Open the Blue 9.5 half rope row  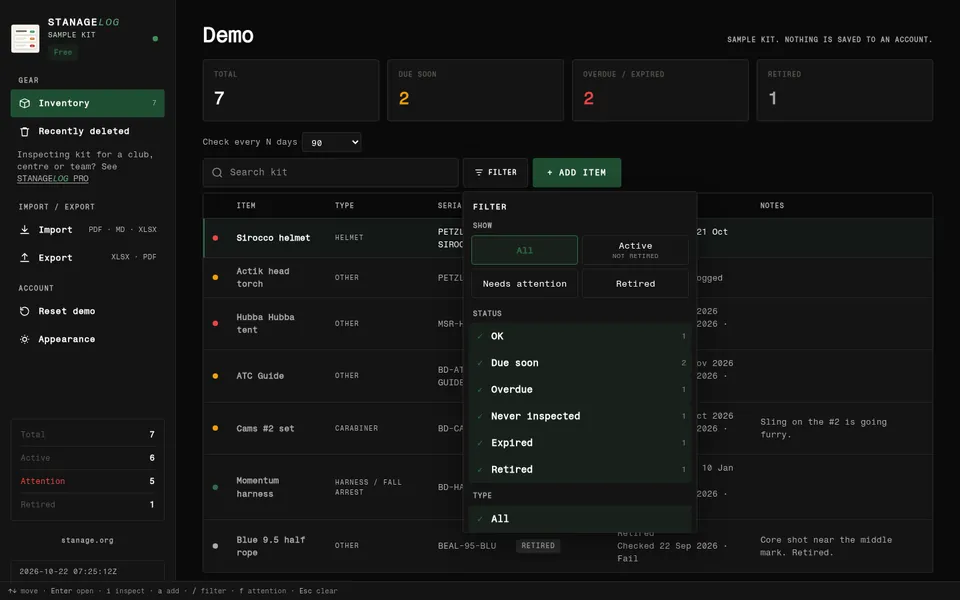(568, 546)
